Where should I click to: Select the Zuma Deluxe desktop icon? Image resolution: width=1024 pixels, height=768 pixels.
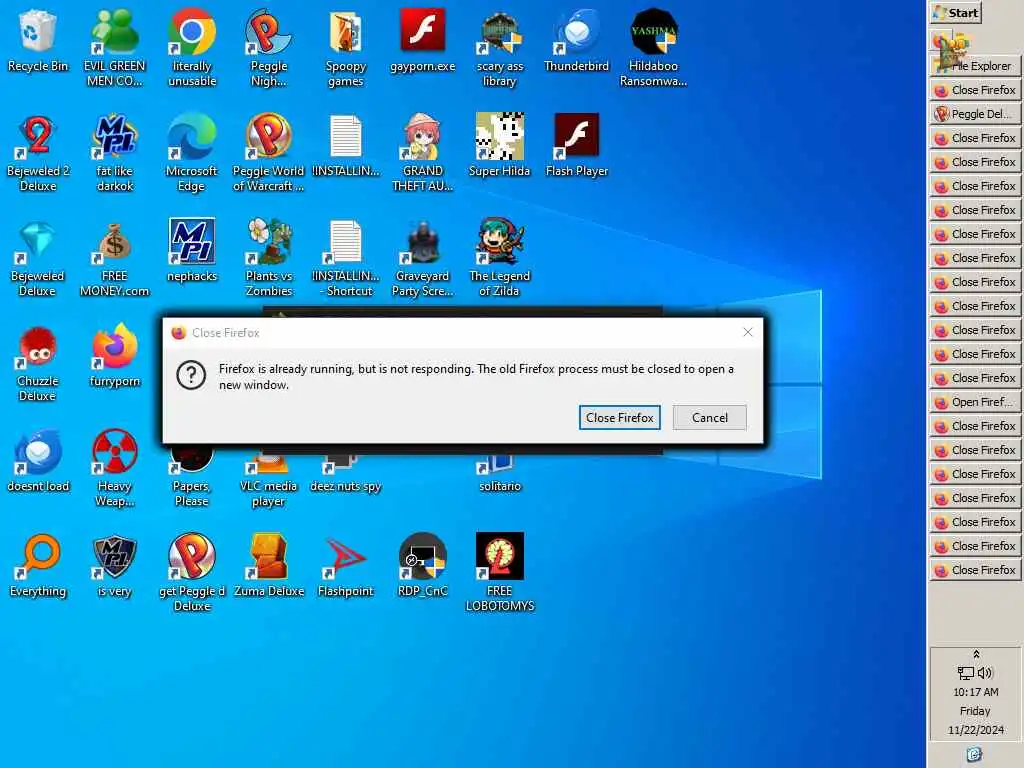click(268, 566)
